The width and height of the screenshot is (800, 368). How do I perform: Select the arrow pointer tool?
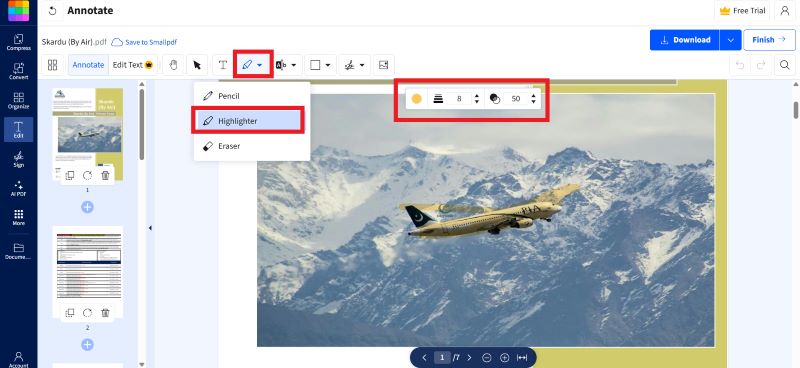click(197, 65)
